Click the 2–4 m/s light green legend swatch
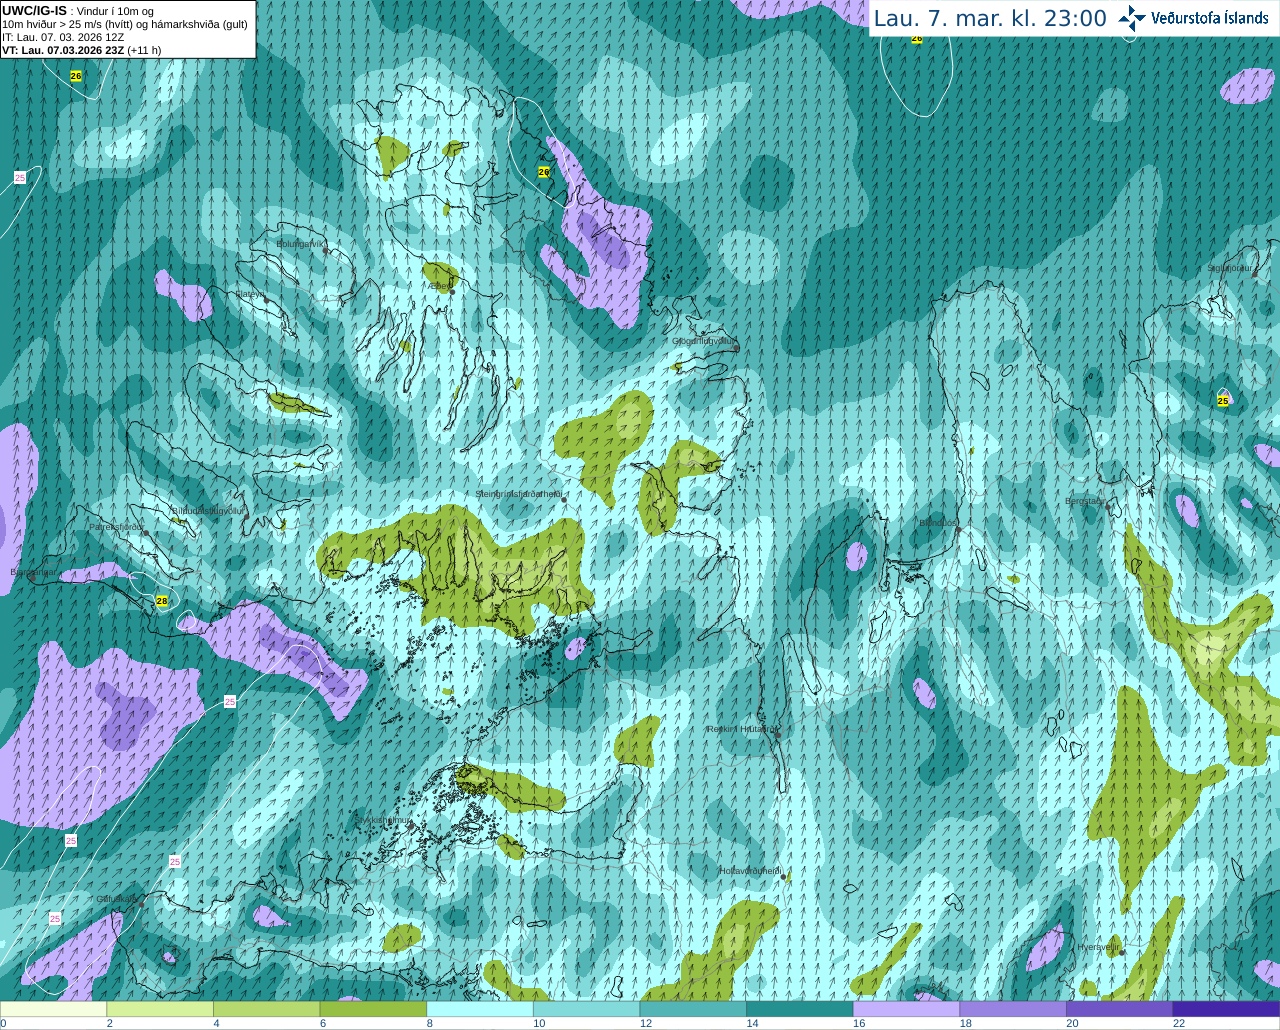The image size is (1280, 1030). click(160, 1009)
